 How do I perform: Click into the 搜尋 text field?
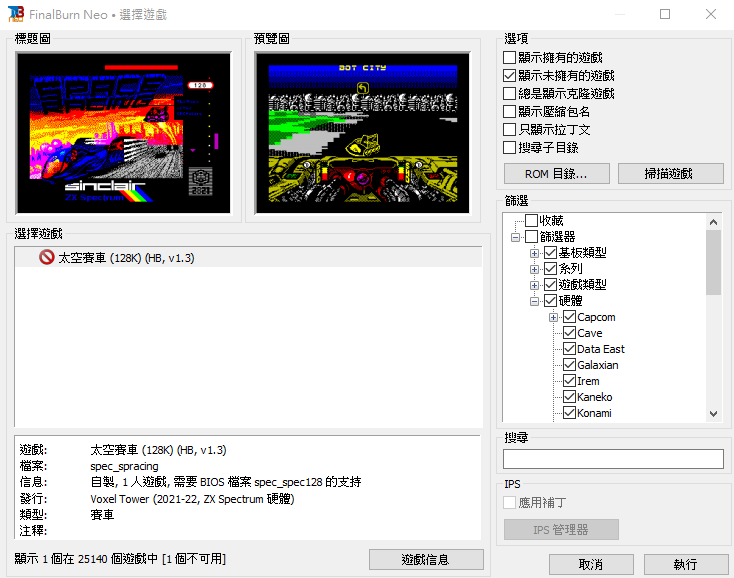point(613,459)
